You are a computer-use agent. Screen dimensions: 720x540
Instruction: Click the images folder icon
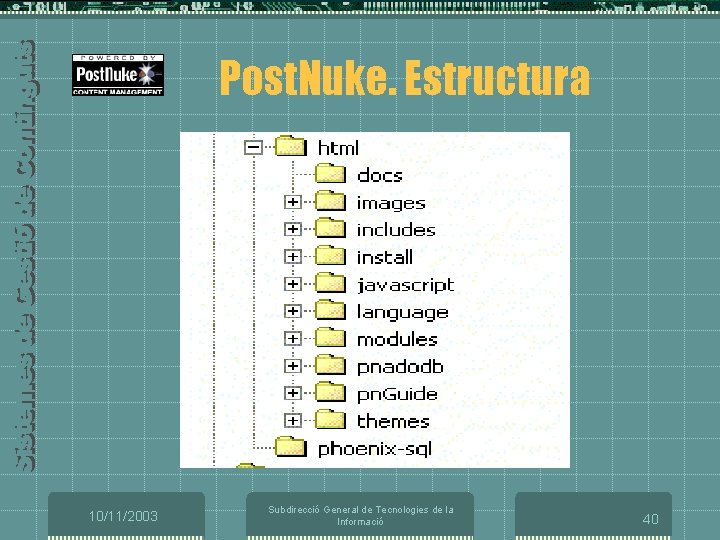(x=330, y=200)
